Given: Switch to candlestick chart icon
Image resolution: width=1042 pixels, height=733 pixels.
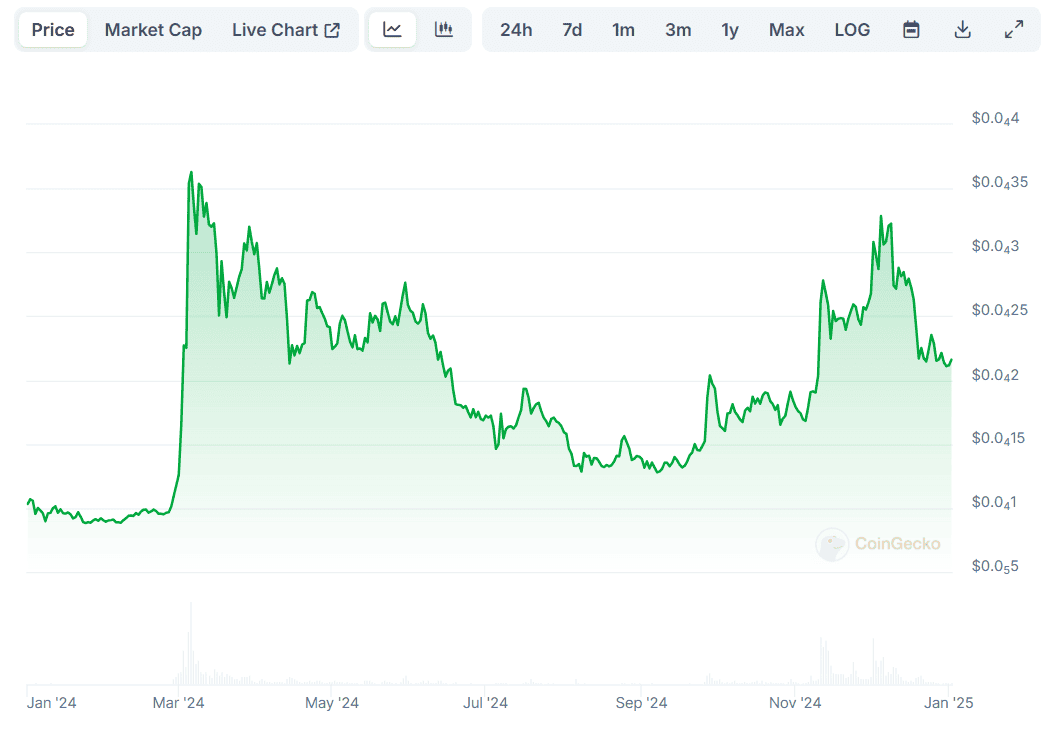Looking at the screenshot, I should pyautogui.click(x=444, y=30).
